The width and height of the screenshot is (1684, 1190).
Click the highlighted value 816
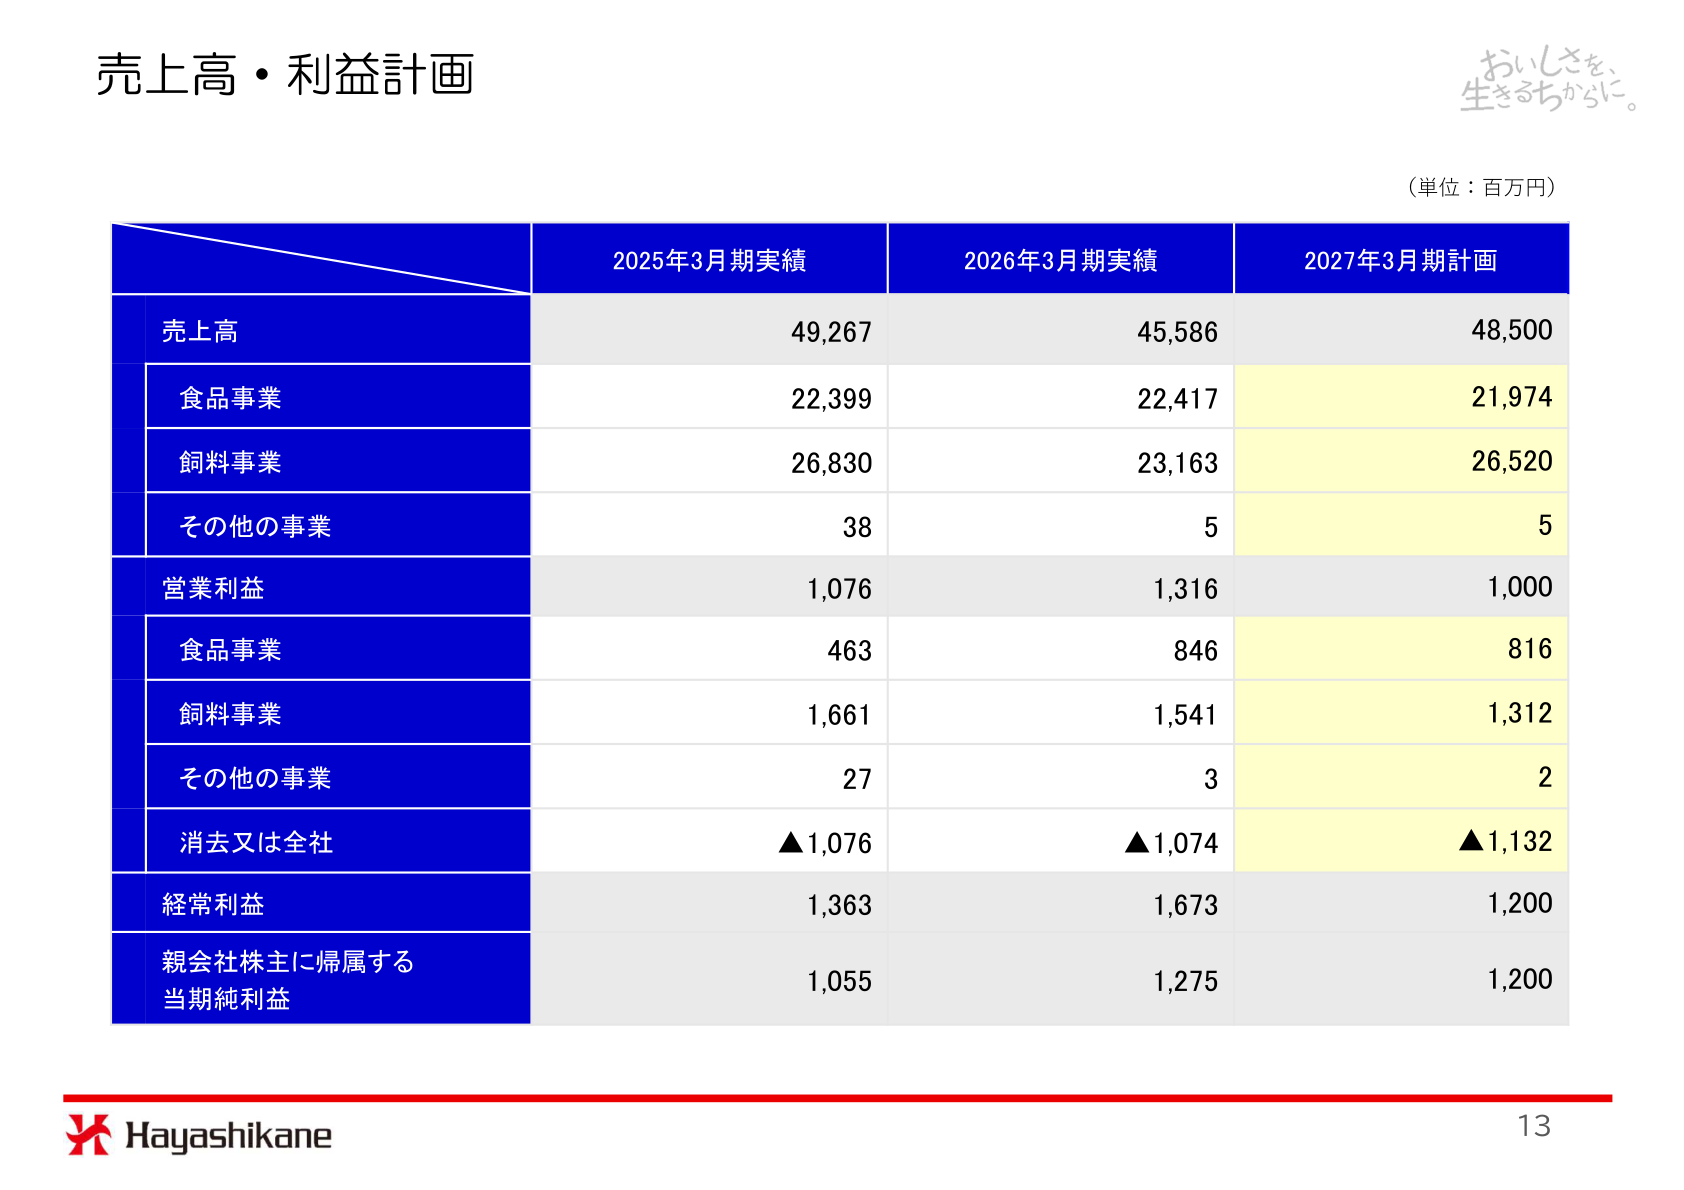pos(1529,649)
